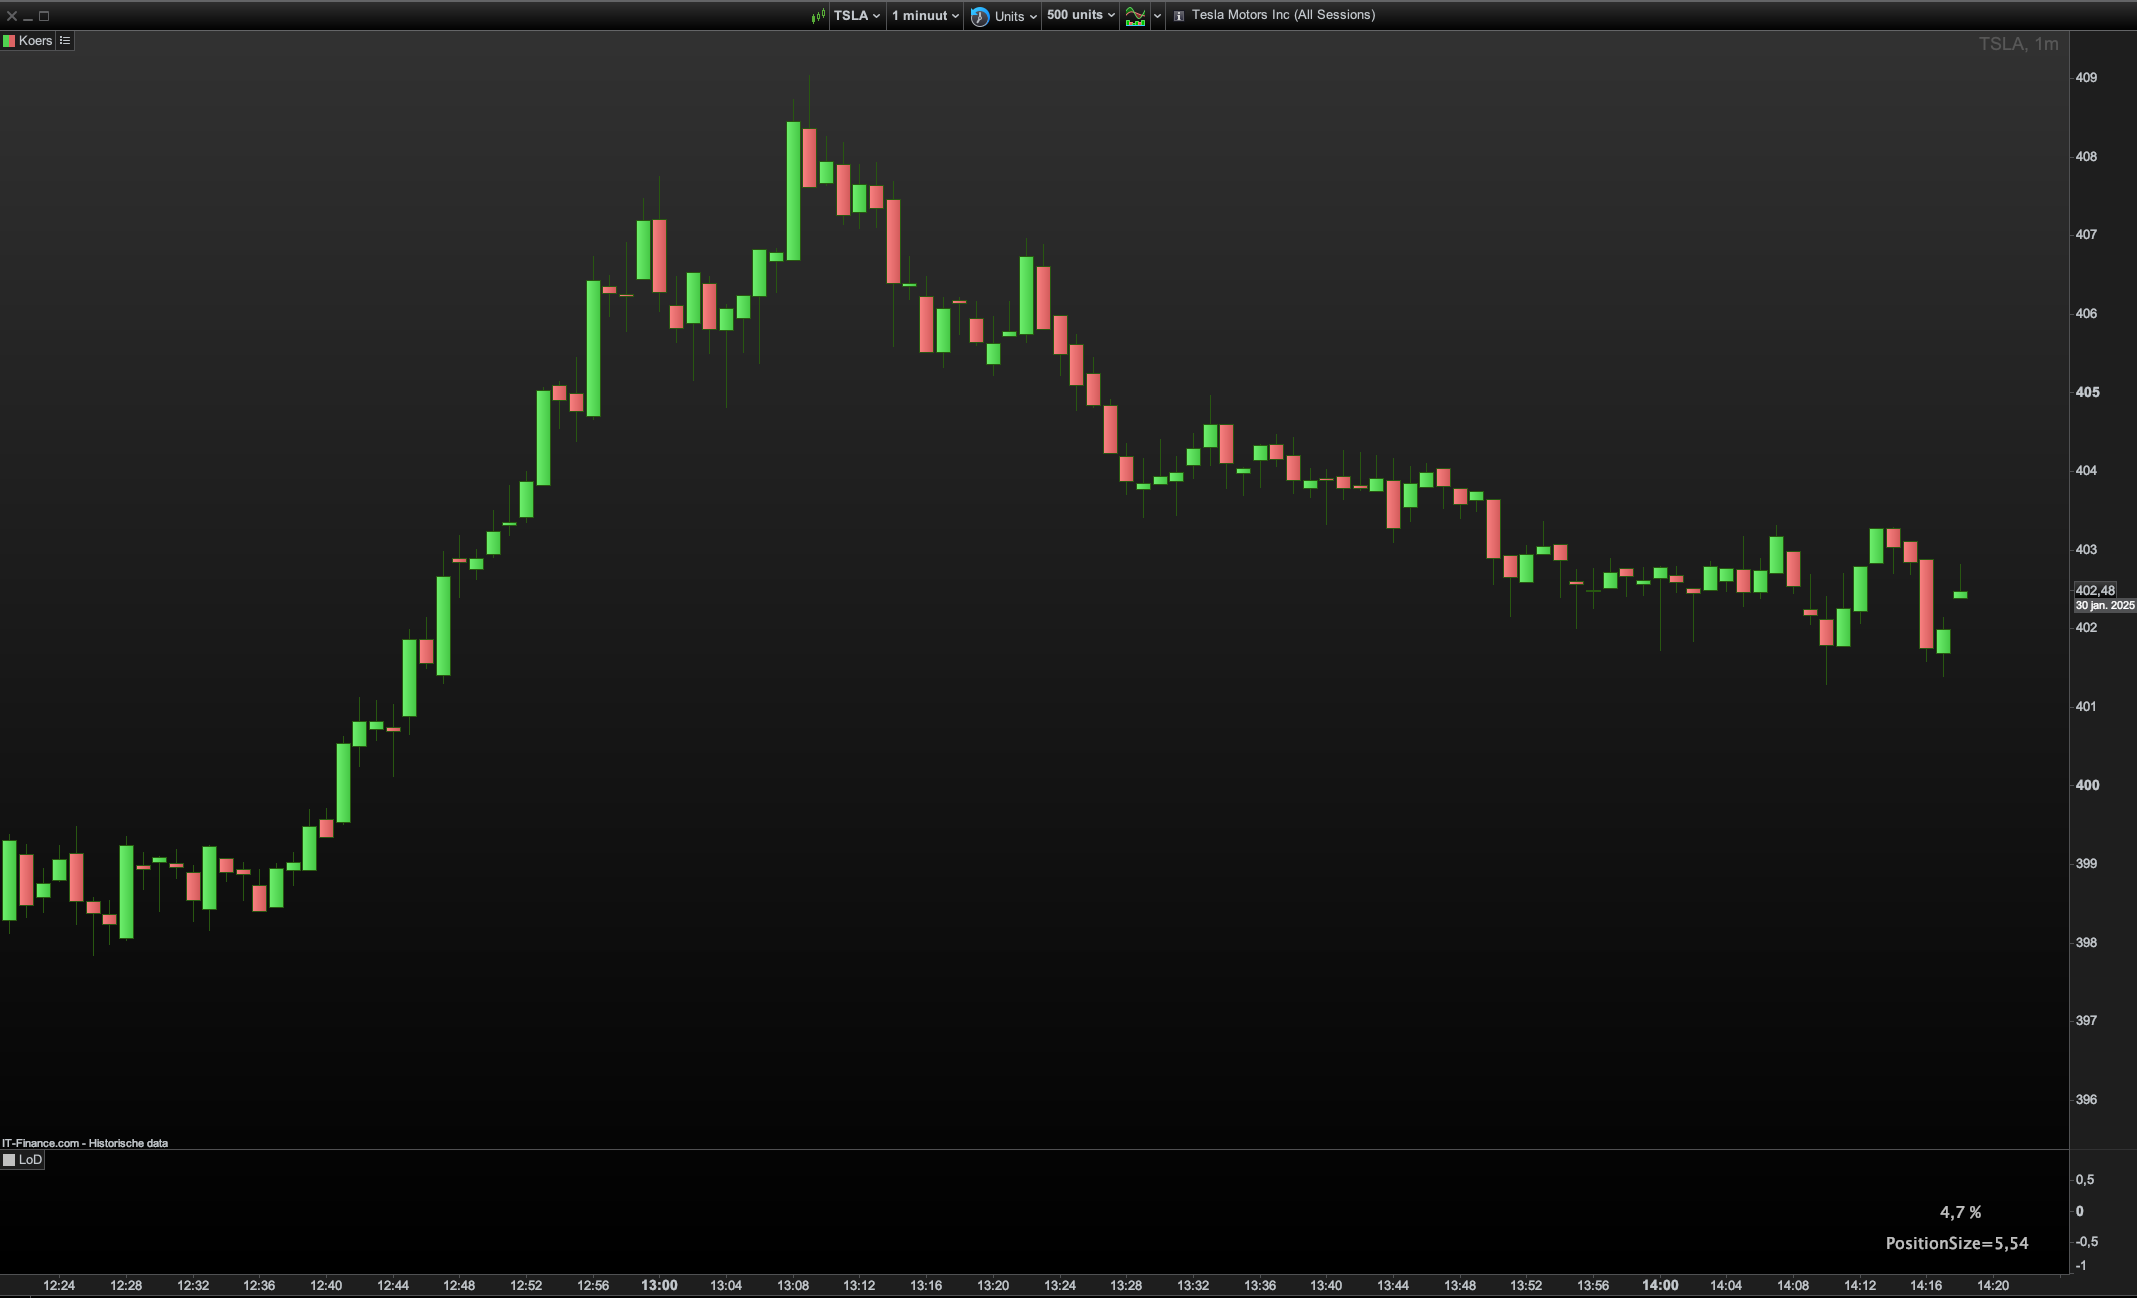The image size is (2137, 1298).
Task: Minimize the chart window
Action: coord(28,16)
